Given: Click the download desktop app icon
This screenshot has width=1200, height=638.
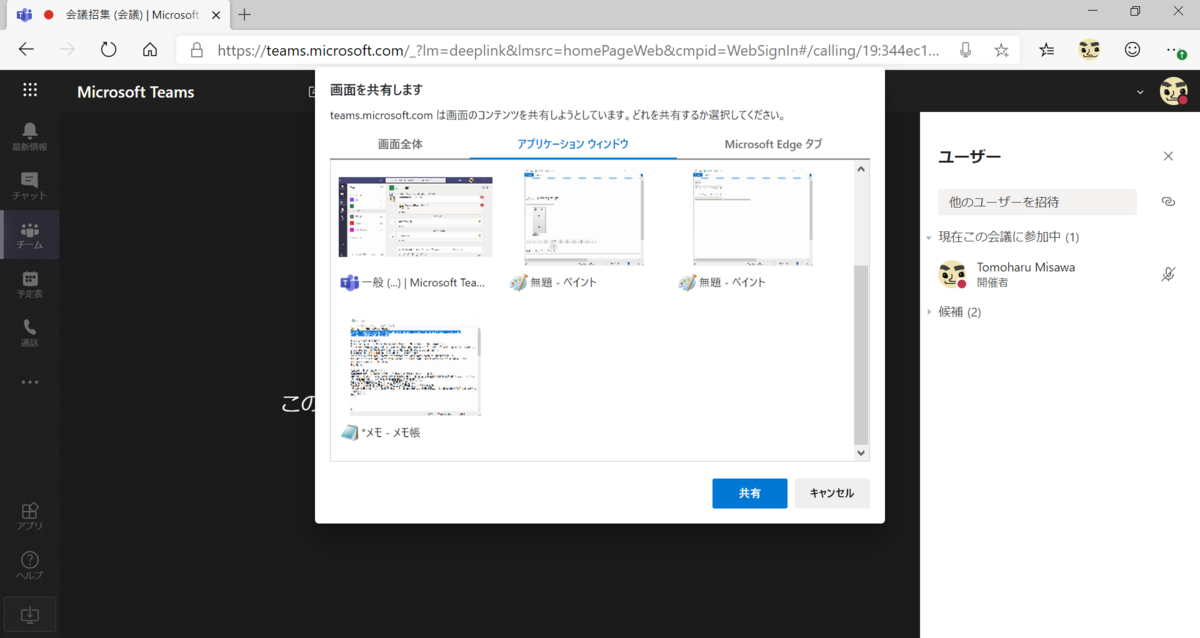Looking at the screenshot, I should (30, 613).
